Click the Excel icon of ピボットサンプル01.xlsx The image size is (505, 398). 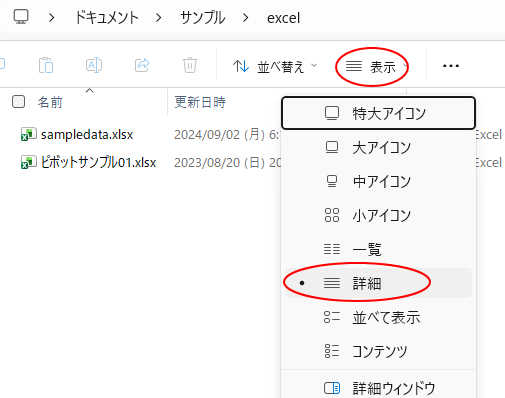point(28,163)
